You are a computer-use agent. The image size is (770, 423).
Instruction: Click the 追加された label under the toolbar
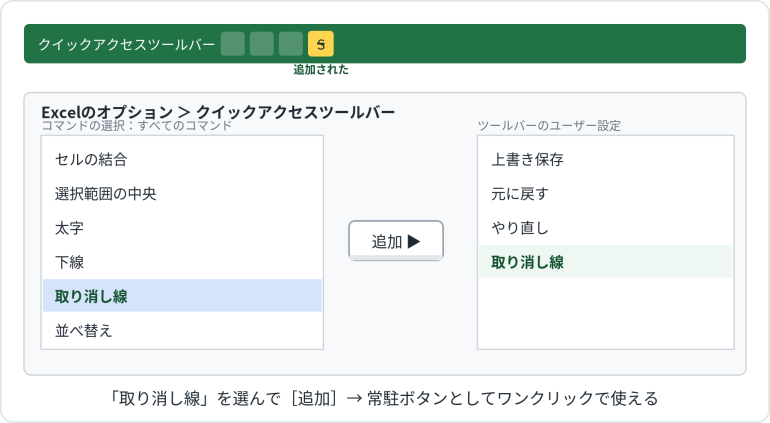coord(321,70)
